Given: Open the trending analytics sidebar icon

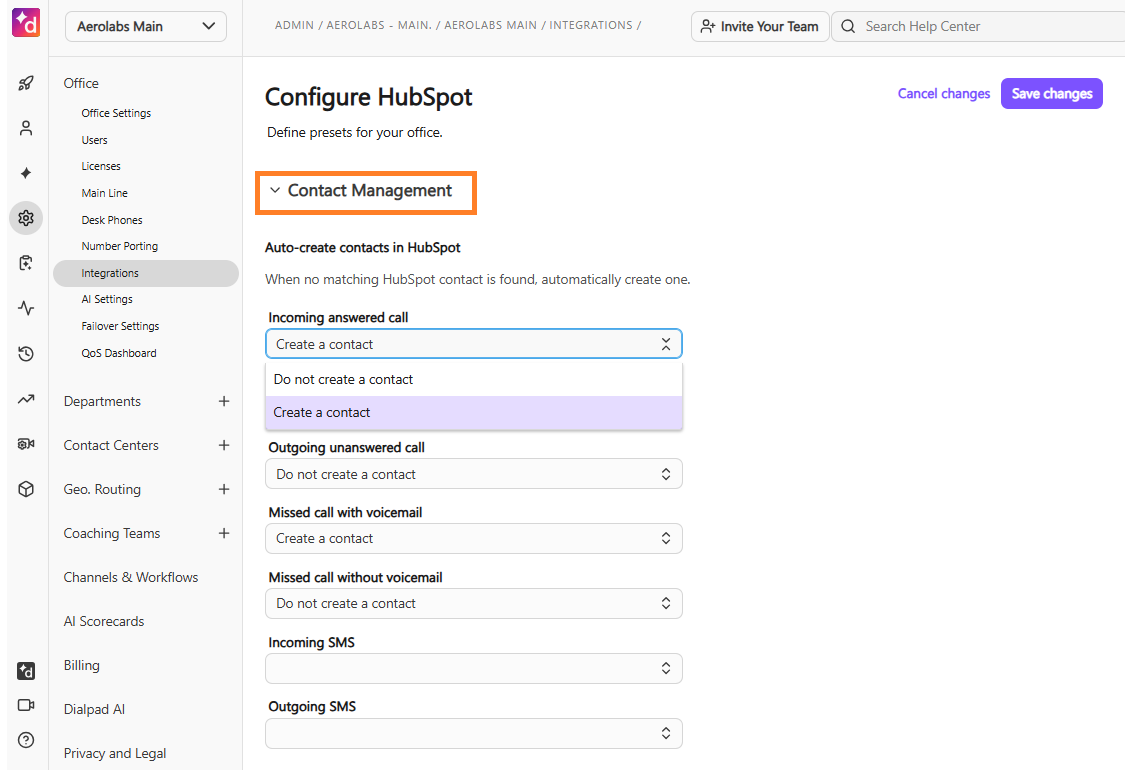Looking at the screenshot, I should tap(26, 399).
